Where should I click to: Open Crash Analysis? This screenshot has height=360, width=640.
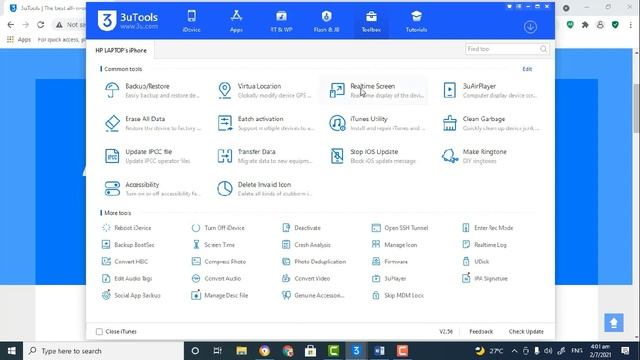click(x=306, y=244)
